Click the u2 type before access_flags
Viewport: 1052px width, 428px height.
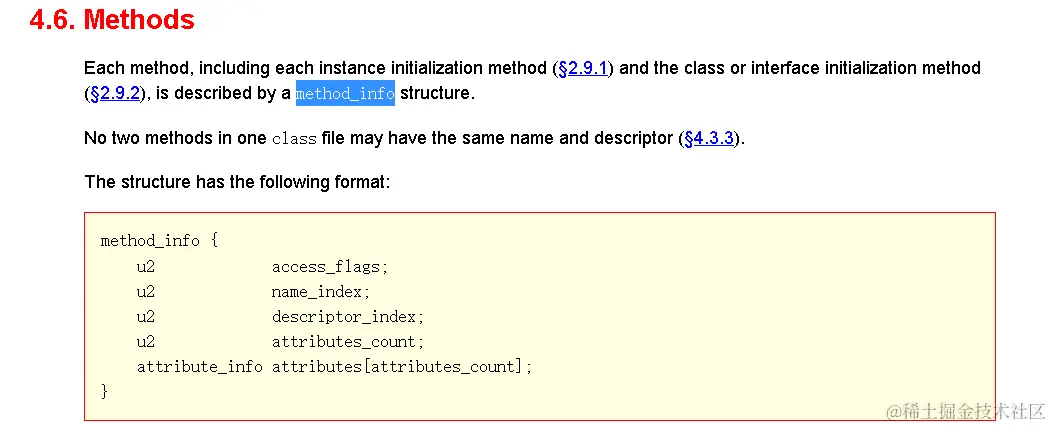tap(146, 267)
